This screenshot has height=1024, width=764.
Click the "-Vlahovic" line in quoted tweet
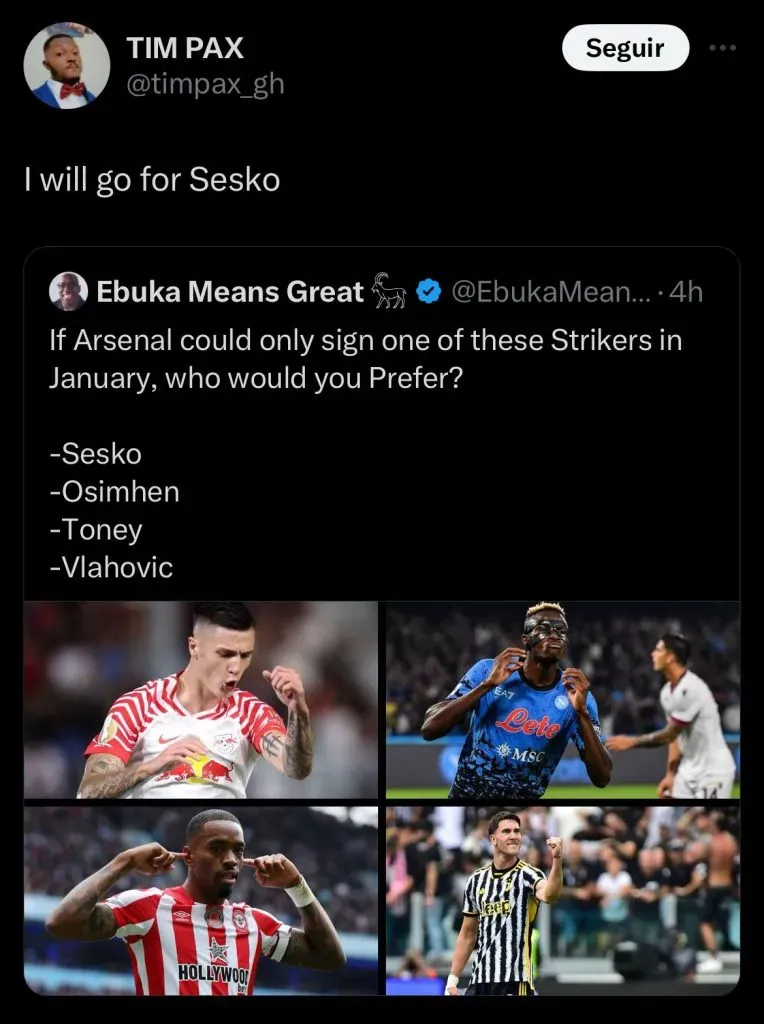(111, 568)
